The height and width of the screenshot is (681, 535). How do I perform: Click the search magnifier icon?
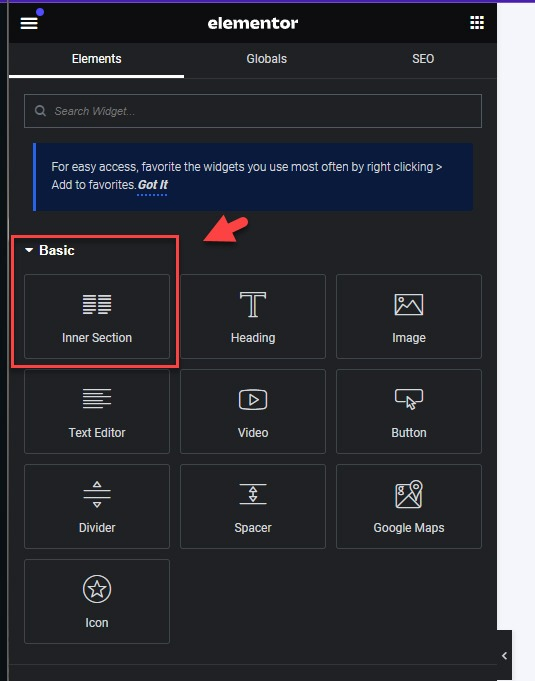click(x=40, y=111)
